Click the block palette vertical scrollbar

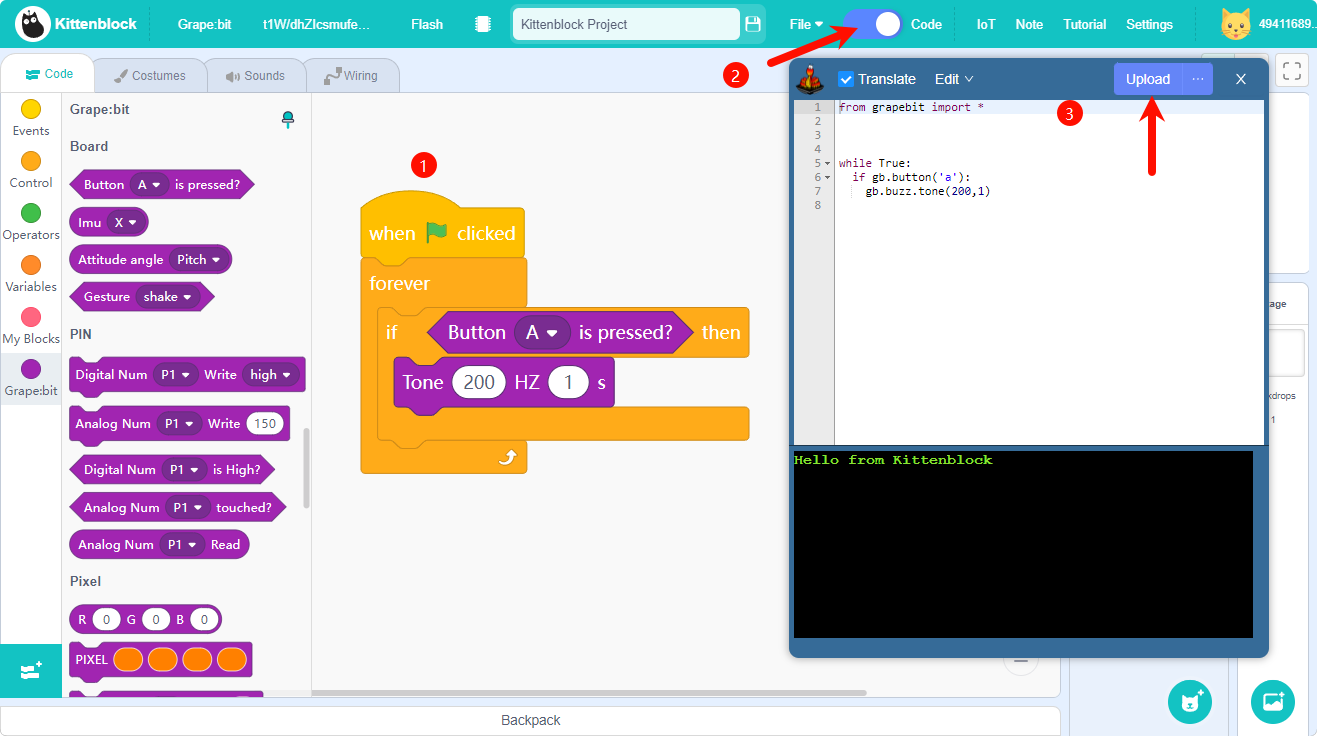click(x=307, y=468)
